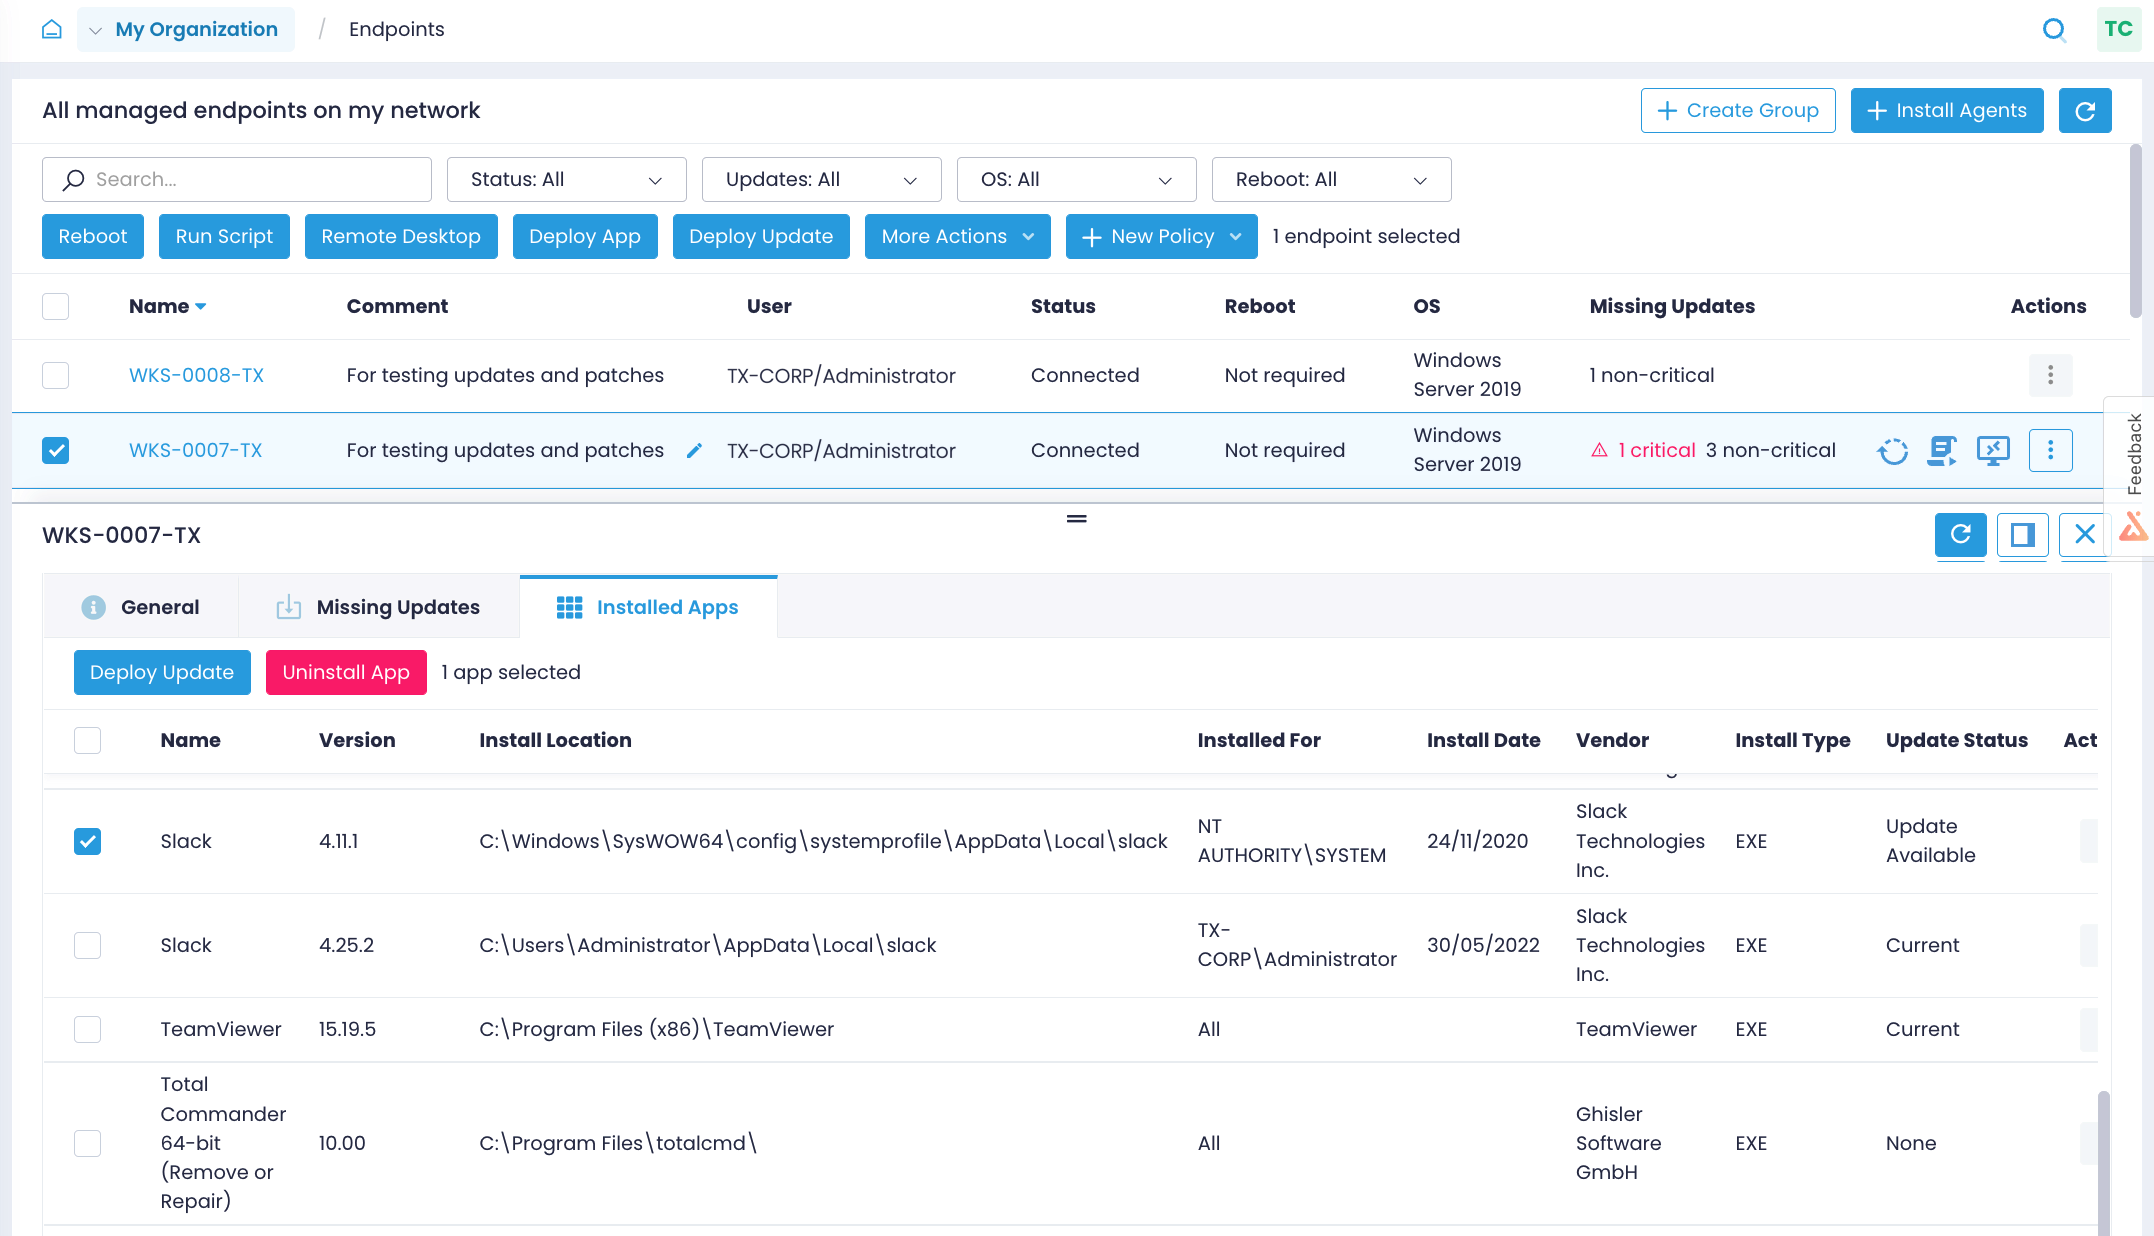Switch to the Missing Updates tab

coord(379,607)
